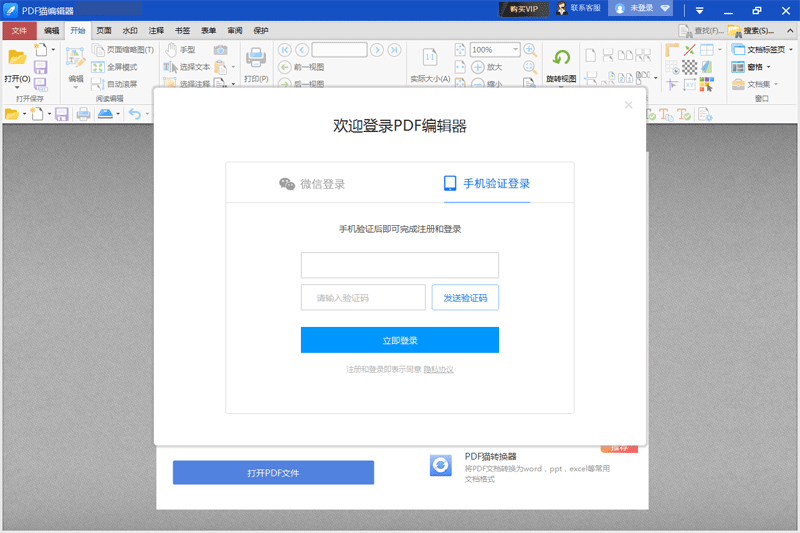Click the Rotate View (旋转视图) icon
The height and width of the screenshot is (533, 800).
(561, 59)
